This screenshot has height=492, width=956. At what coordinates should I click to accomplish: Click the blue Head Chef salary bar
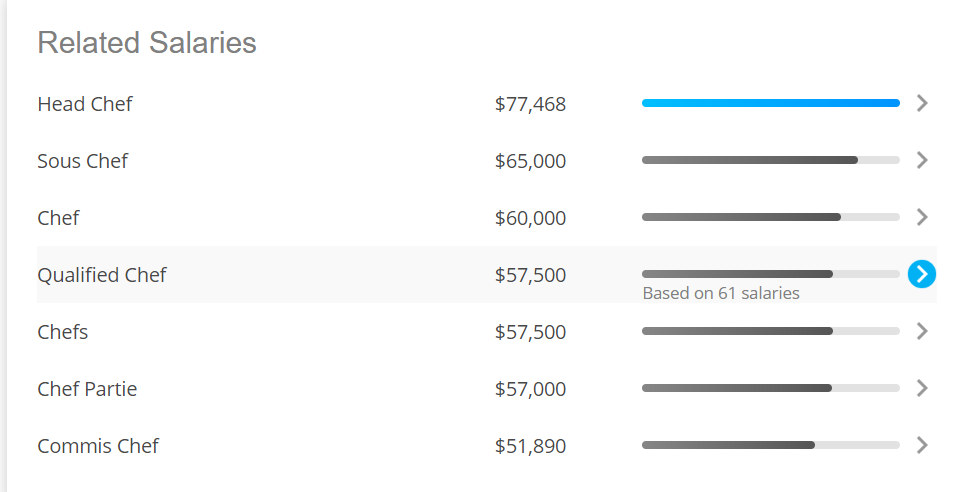point(771,103)
